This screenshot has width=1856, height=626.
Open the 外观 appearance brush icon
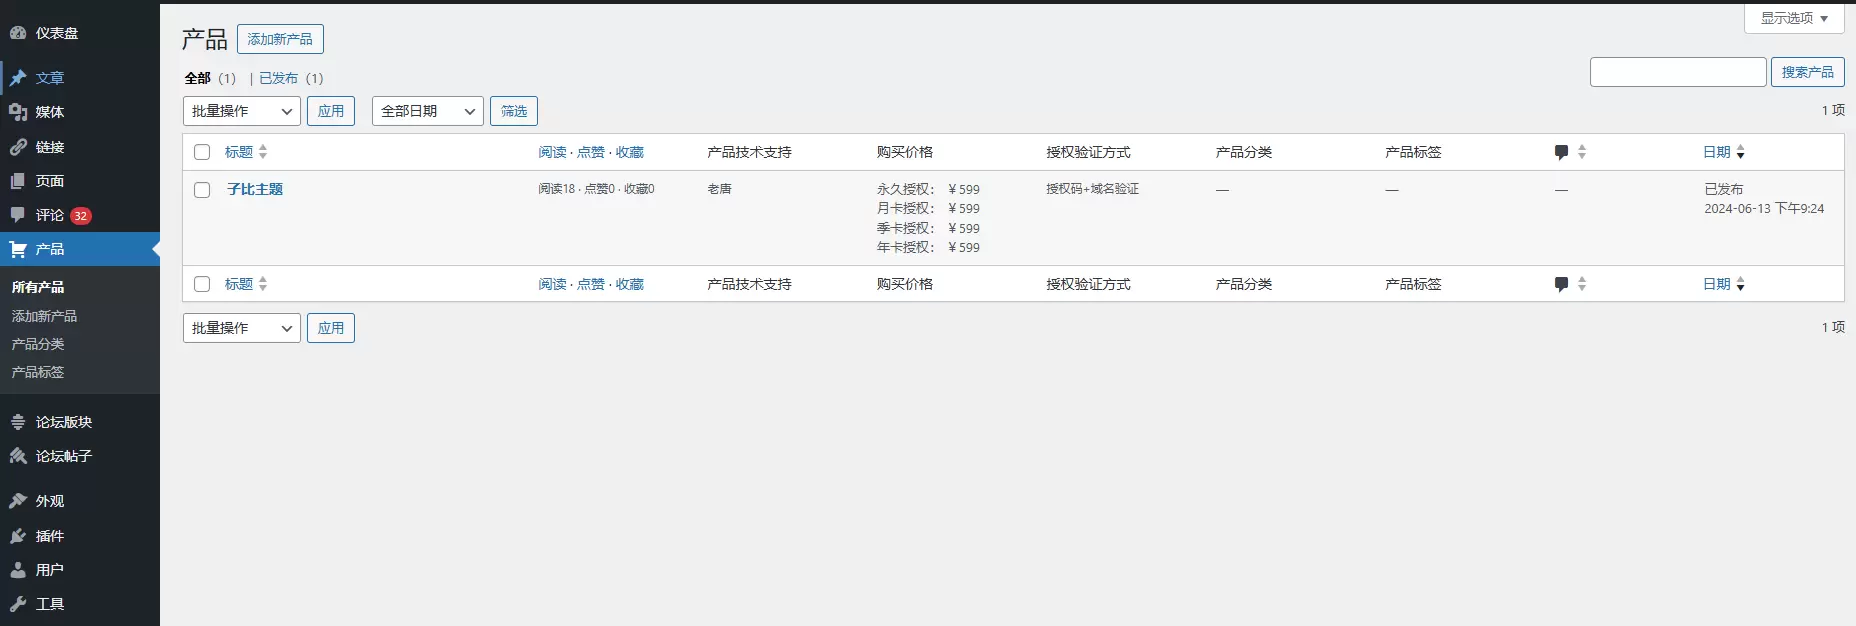(x=18, y=501)
